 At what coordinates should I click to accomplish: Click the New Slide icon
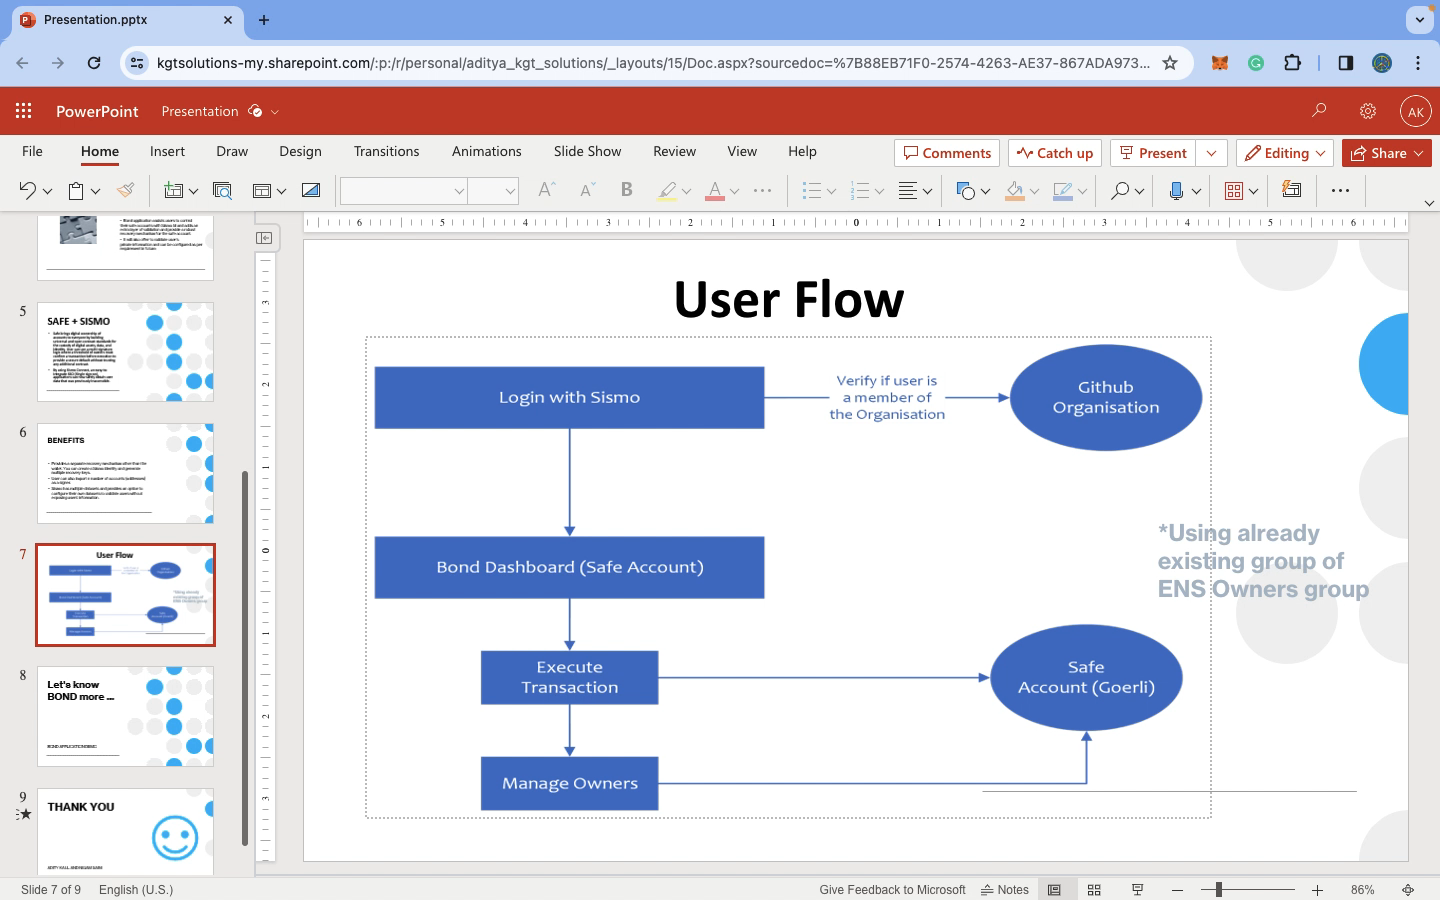[x=174, y=190]
